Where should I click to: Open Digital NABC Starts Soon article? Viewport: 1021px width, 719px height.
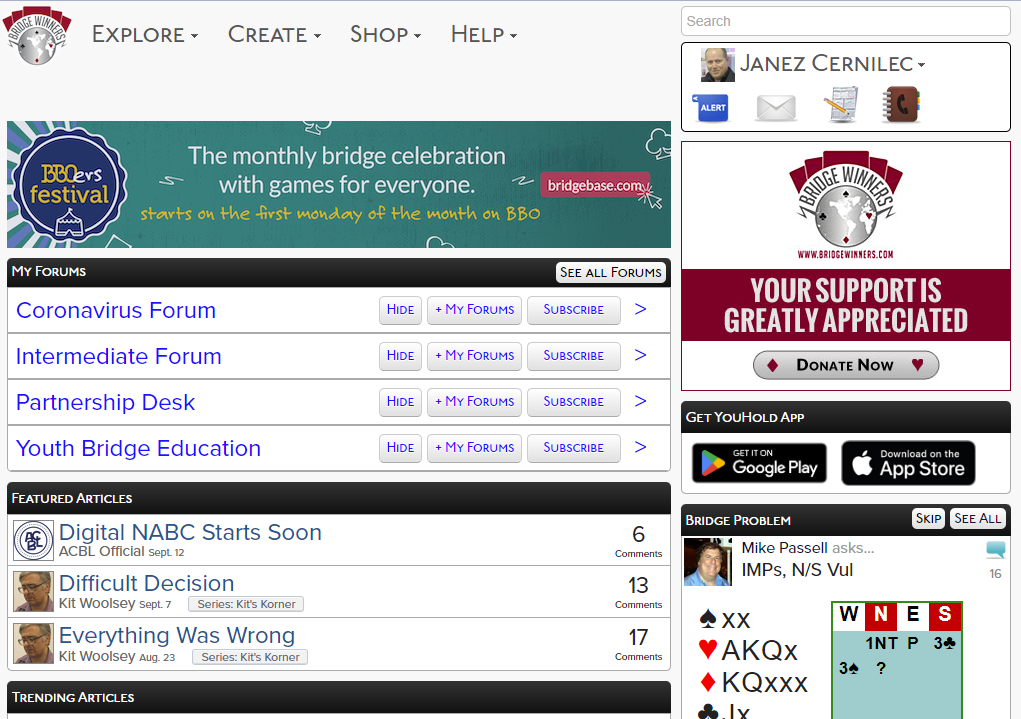(190, 532)
